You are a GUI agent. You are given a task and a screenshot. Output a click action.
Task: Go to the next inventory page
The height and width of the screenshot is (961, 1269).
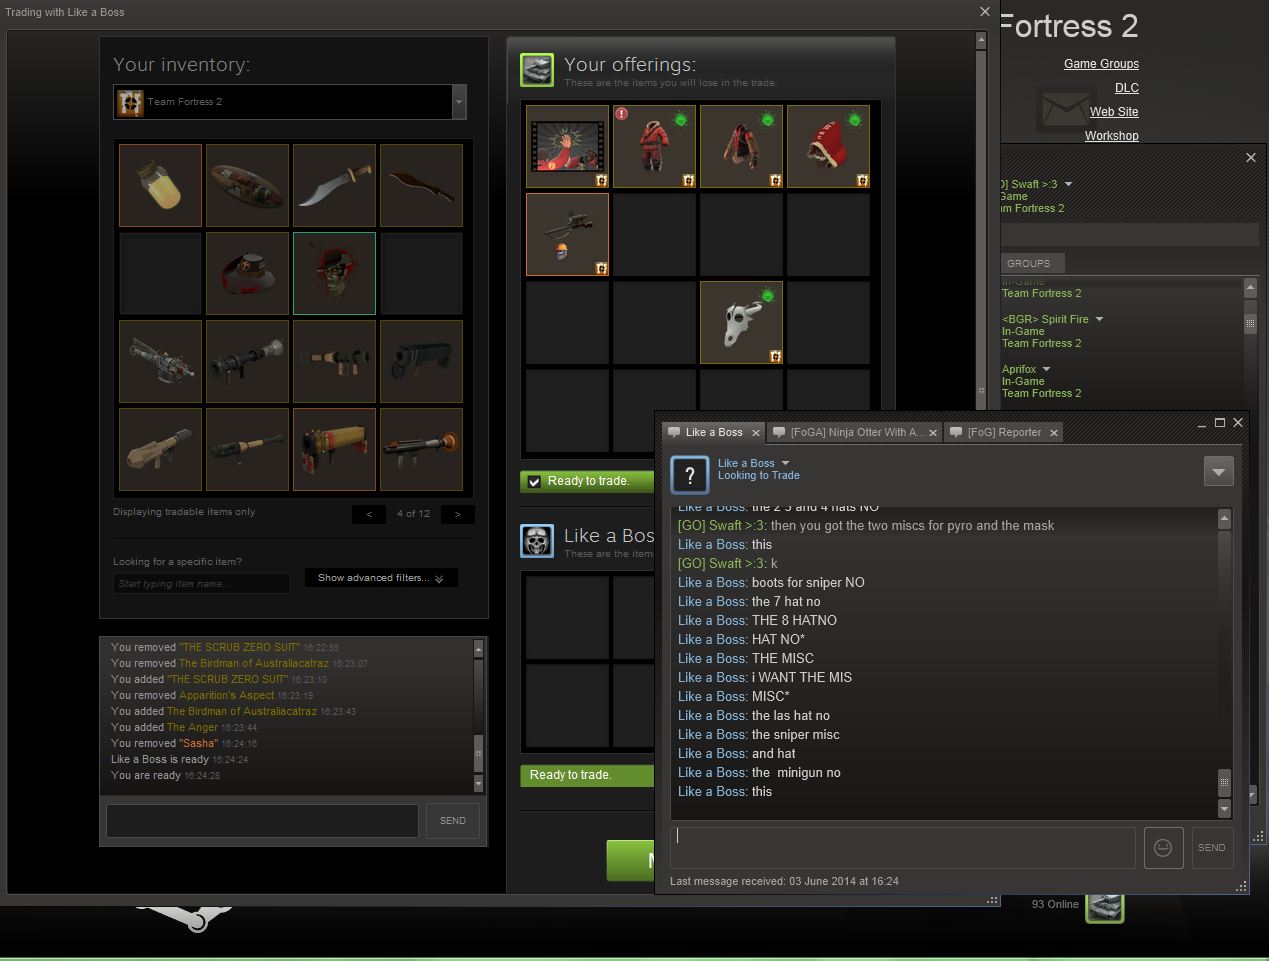click(x=458, y=514)
